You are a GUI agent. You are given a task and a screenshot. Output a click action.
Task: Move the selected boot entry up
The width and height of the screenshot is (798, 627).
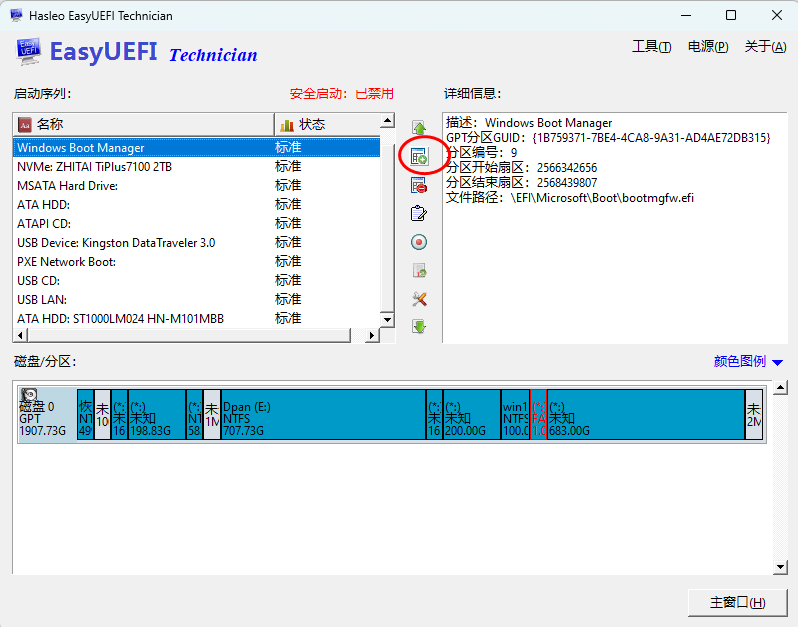pyautogui.click(x=419, y=128)
